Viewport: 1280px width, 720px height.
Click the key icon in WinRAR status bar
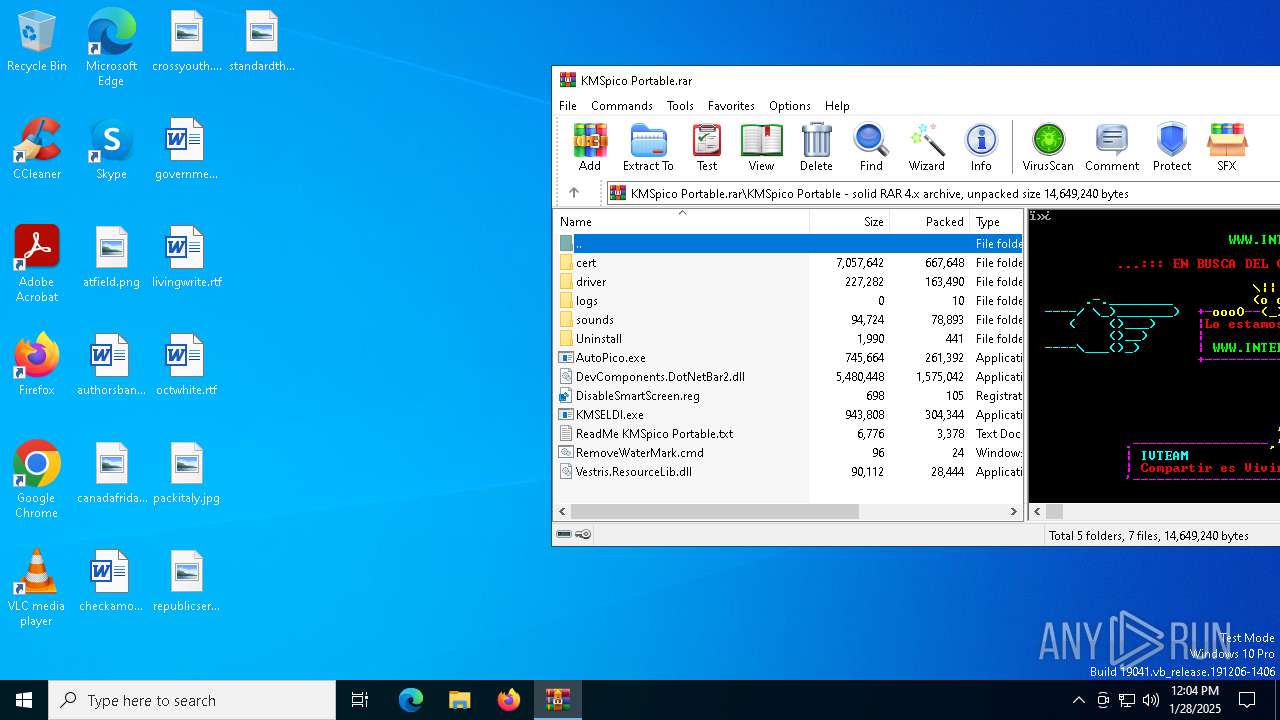coord(584,535)
